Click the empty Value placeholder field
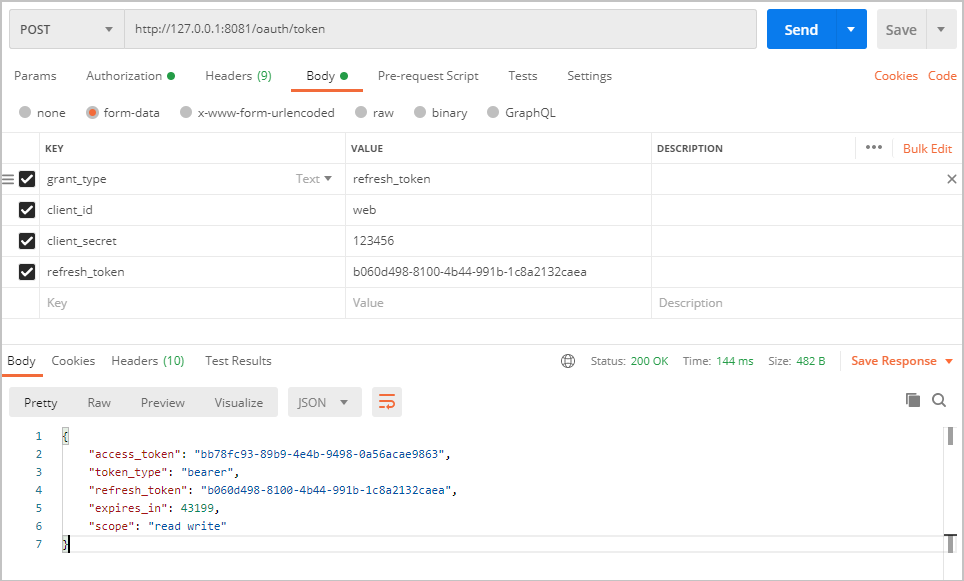Viewport: 964px width, 581px height. click(x=498, y=302)
